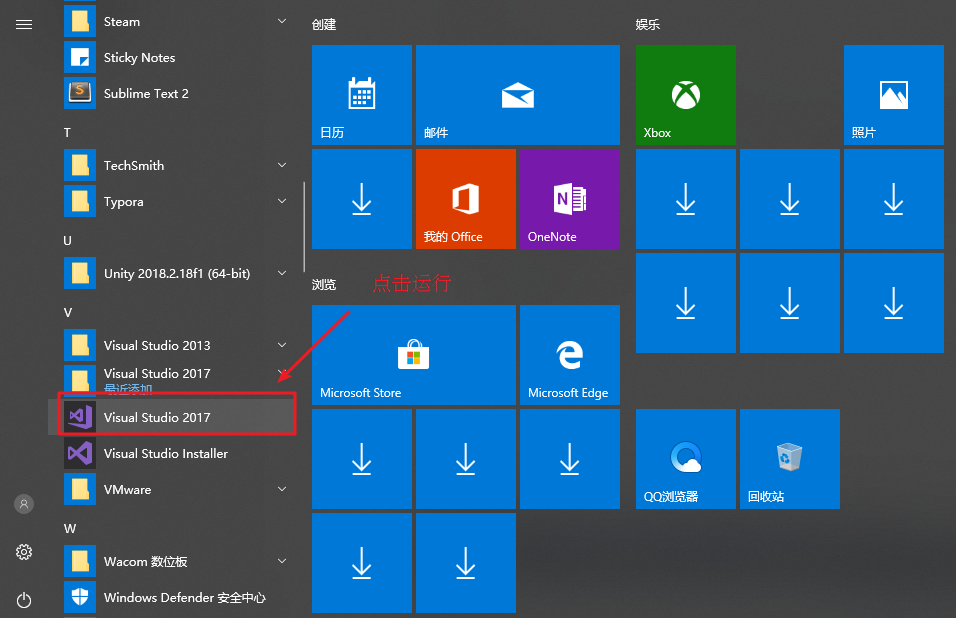Open Microsoft Store tile

click(x=413, y=355)
